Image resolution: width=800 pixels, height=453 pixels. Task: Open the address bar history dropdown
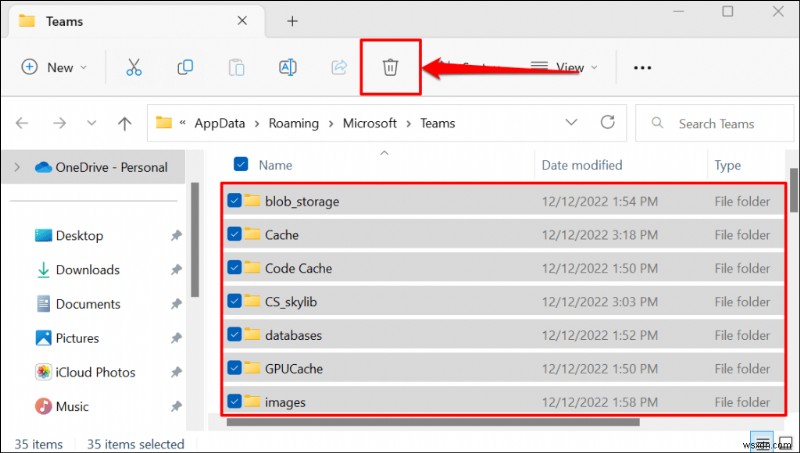(571, 122)
